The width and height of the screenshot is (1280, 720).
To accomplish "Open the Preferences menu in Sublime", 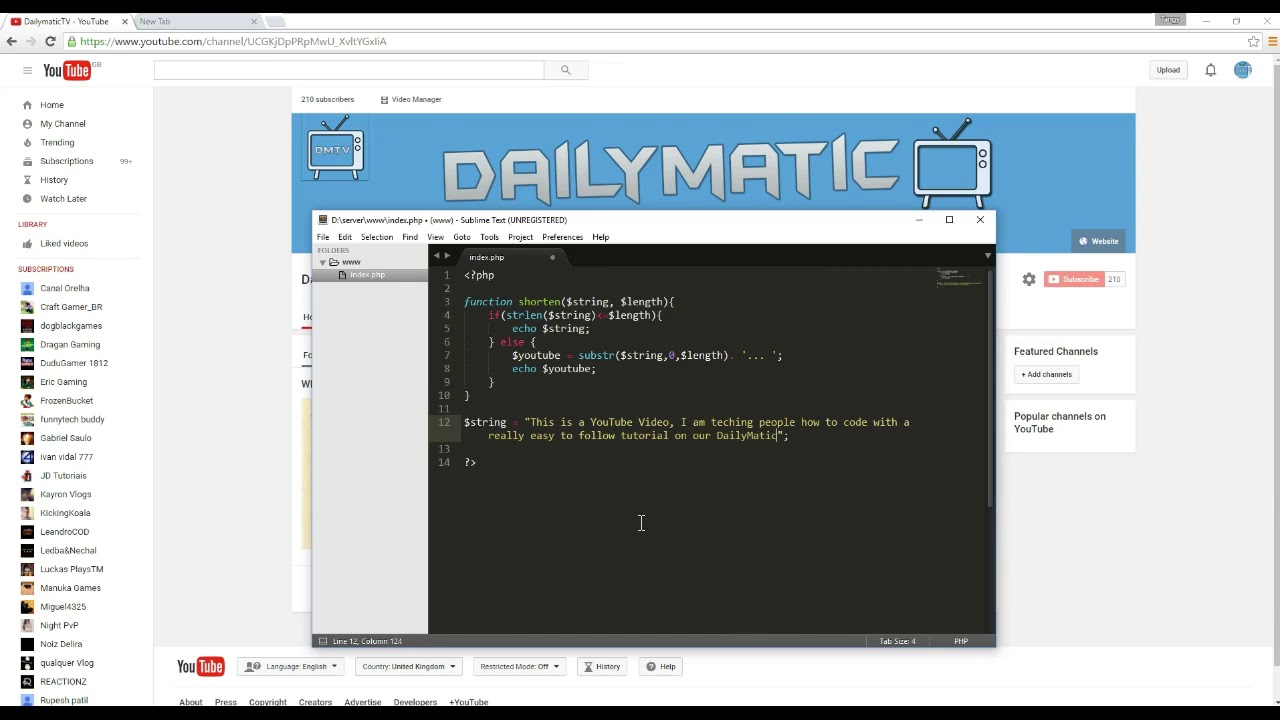I will [x=562, y=237].
